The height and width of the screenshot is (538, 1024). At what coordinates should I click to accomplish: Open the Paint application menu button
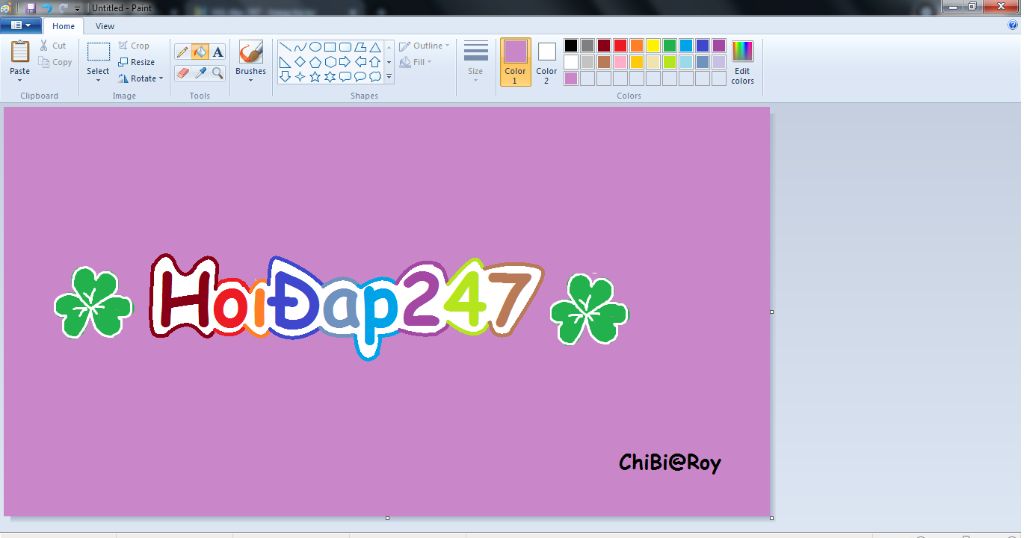20,25
